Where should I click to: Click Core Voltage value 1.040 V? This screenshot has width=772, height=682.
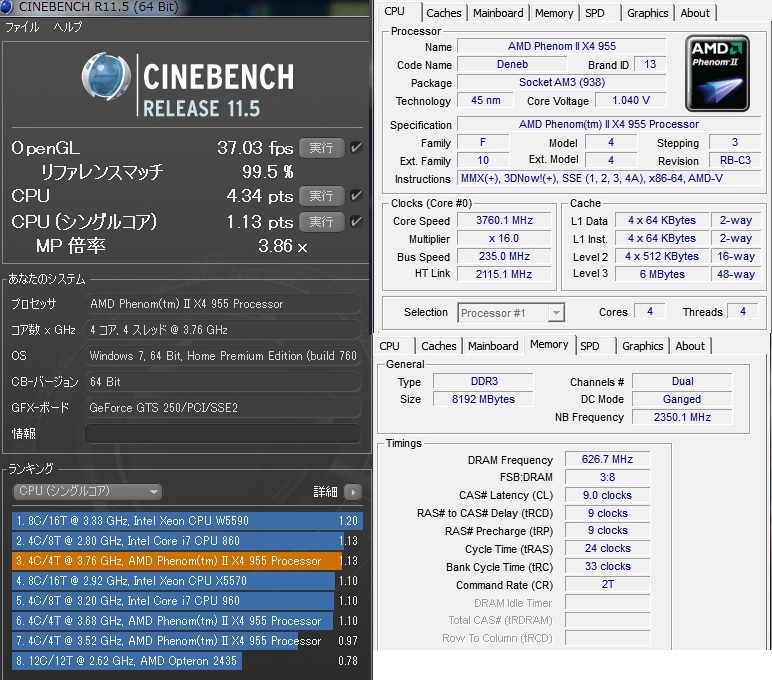pyautogui.click(x=631, y=100)
